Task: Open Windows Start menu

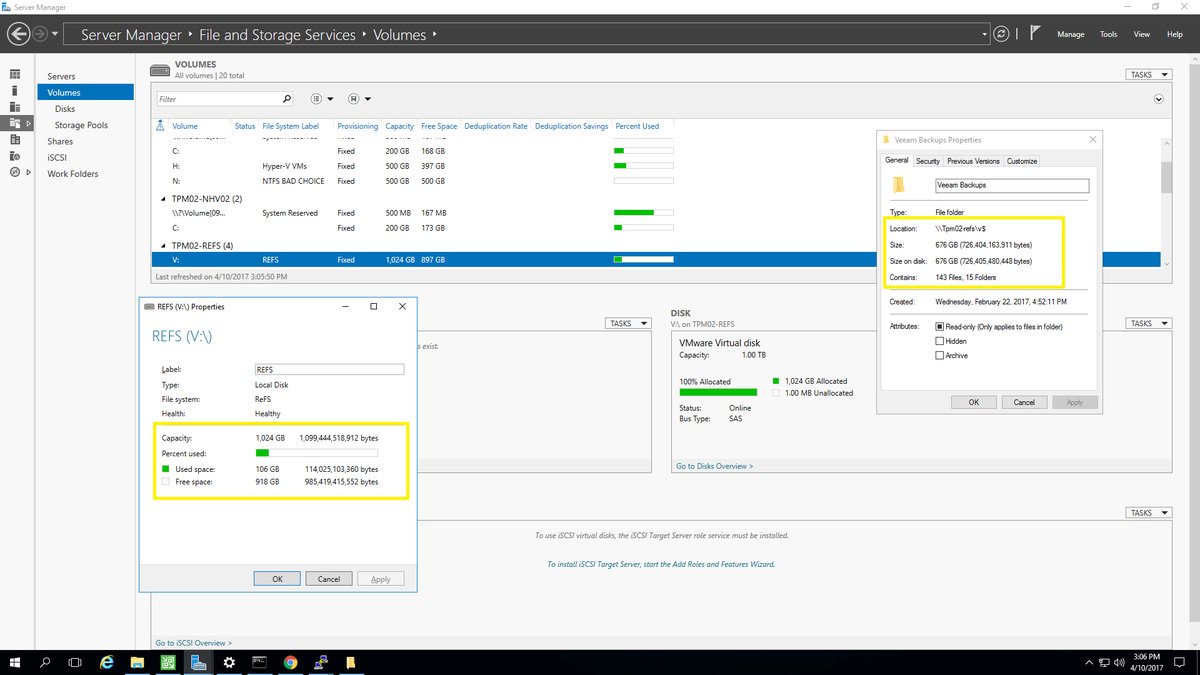Action: [x=15, y=662]
